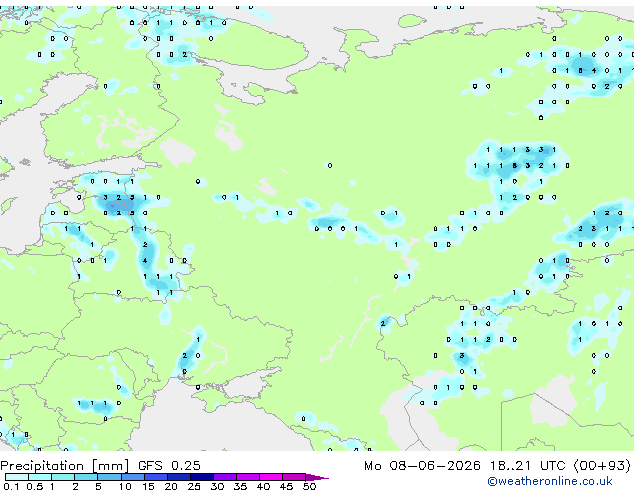
Task: Select the 35–40 mm legend color swatch
Action: (247, 477)
